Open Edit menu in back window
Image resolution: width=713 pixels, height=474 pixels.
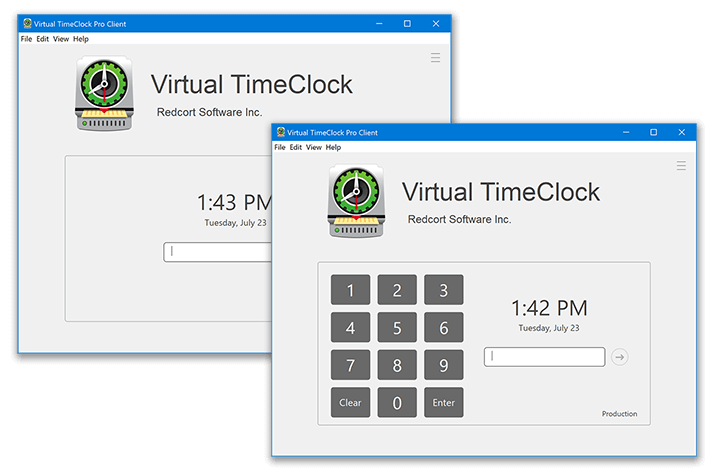43,39
